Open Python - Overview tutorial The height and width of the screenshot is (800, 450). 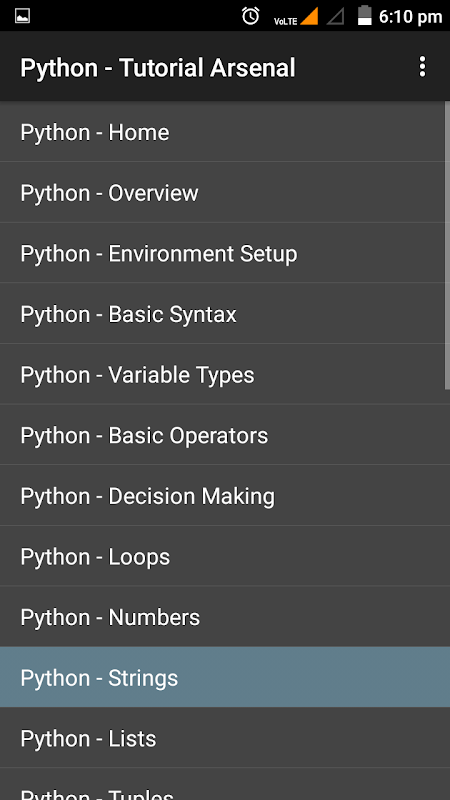coord(222,192)
